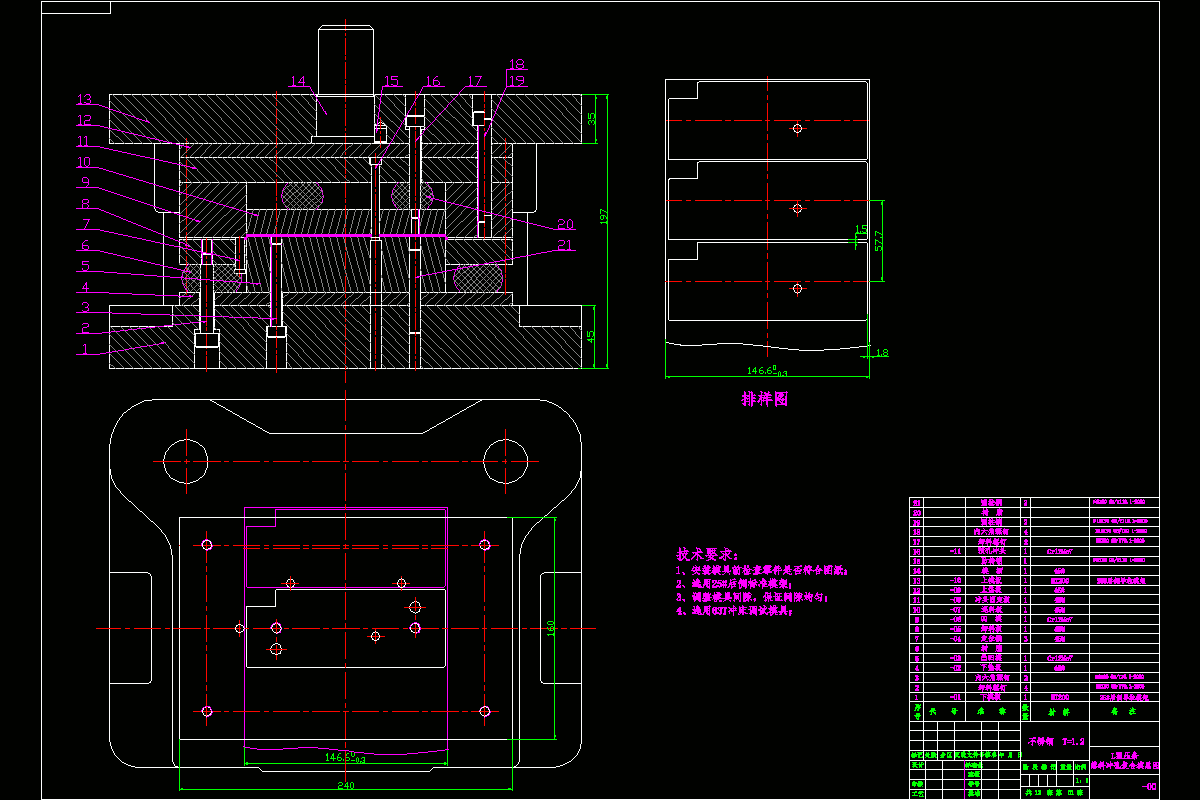The width and height of the screenshot is (1200, 800).
Task: Select balloon callout 9 in section view
Action: click(86, 182)
